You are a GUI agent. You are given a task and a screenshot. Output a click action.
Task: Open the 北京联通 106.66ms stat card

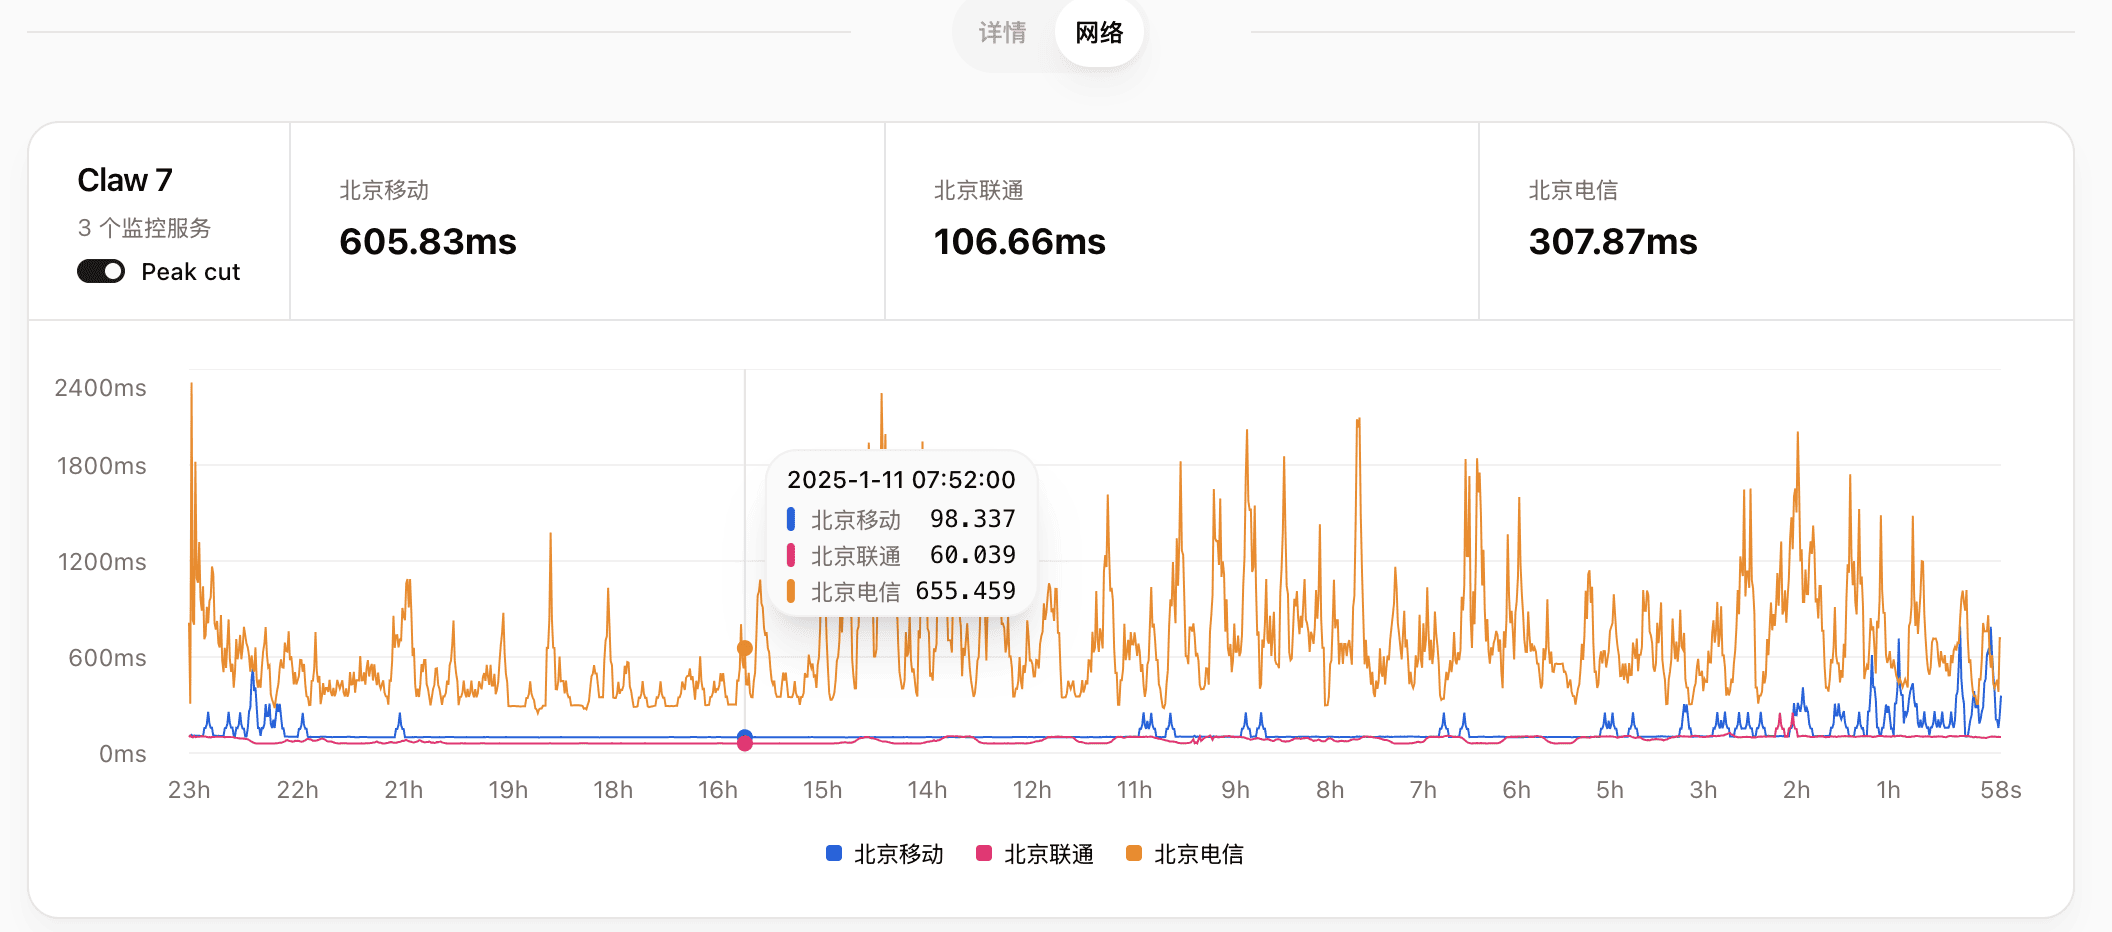1181,221
